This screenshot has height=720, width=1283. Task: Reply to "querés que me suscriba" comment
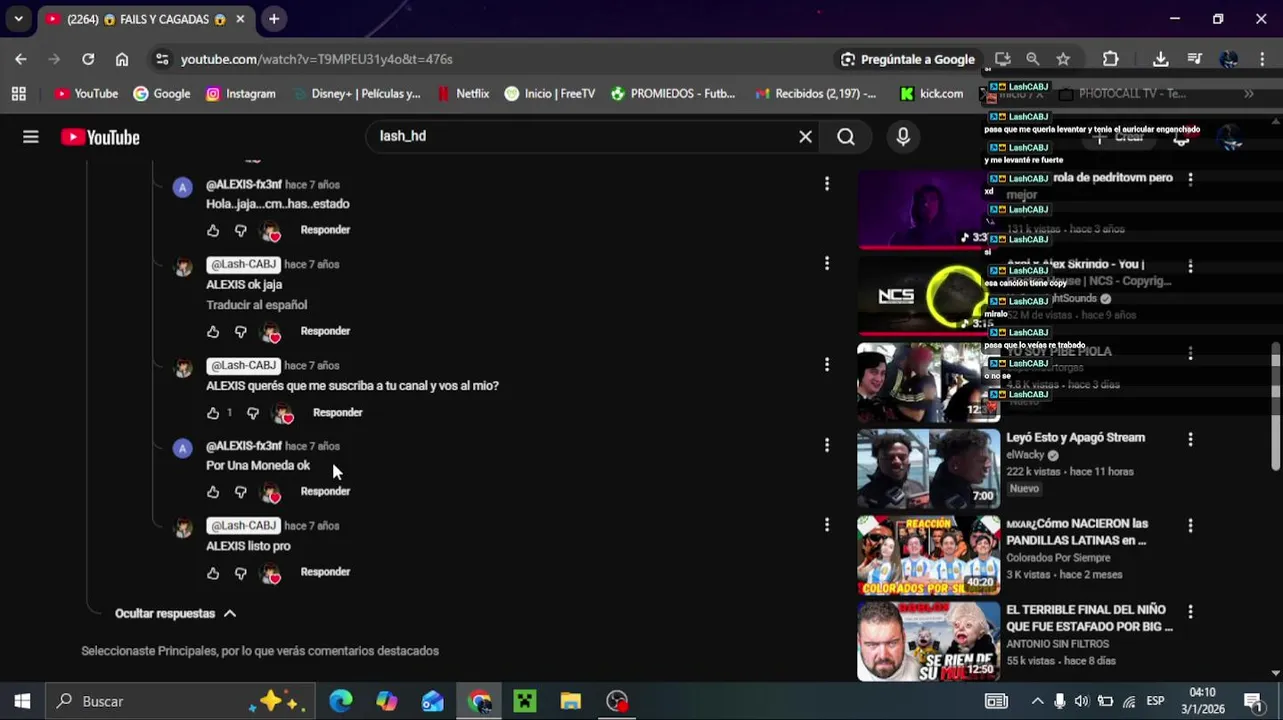click(x=337, y=412)
